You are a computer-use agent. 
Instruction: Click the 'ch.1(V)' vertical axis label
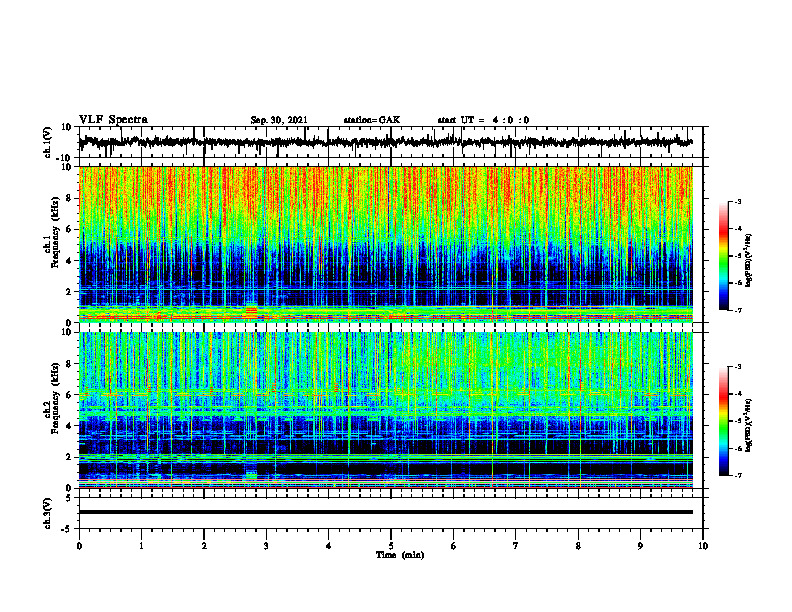point(48,142)
